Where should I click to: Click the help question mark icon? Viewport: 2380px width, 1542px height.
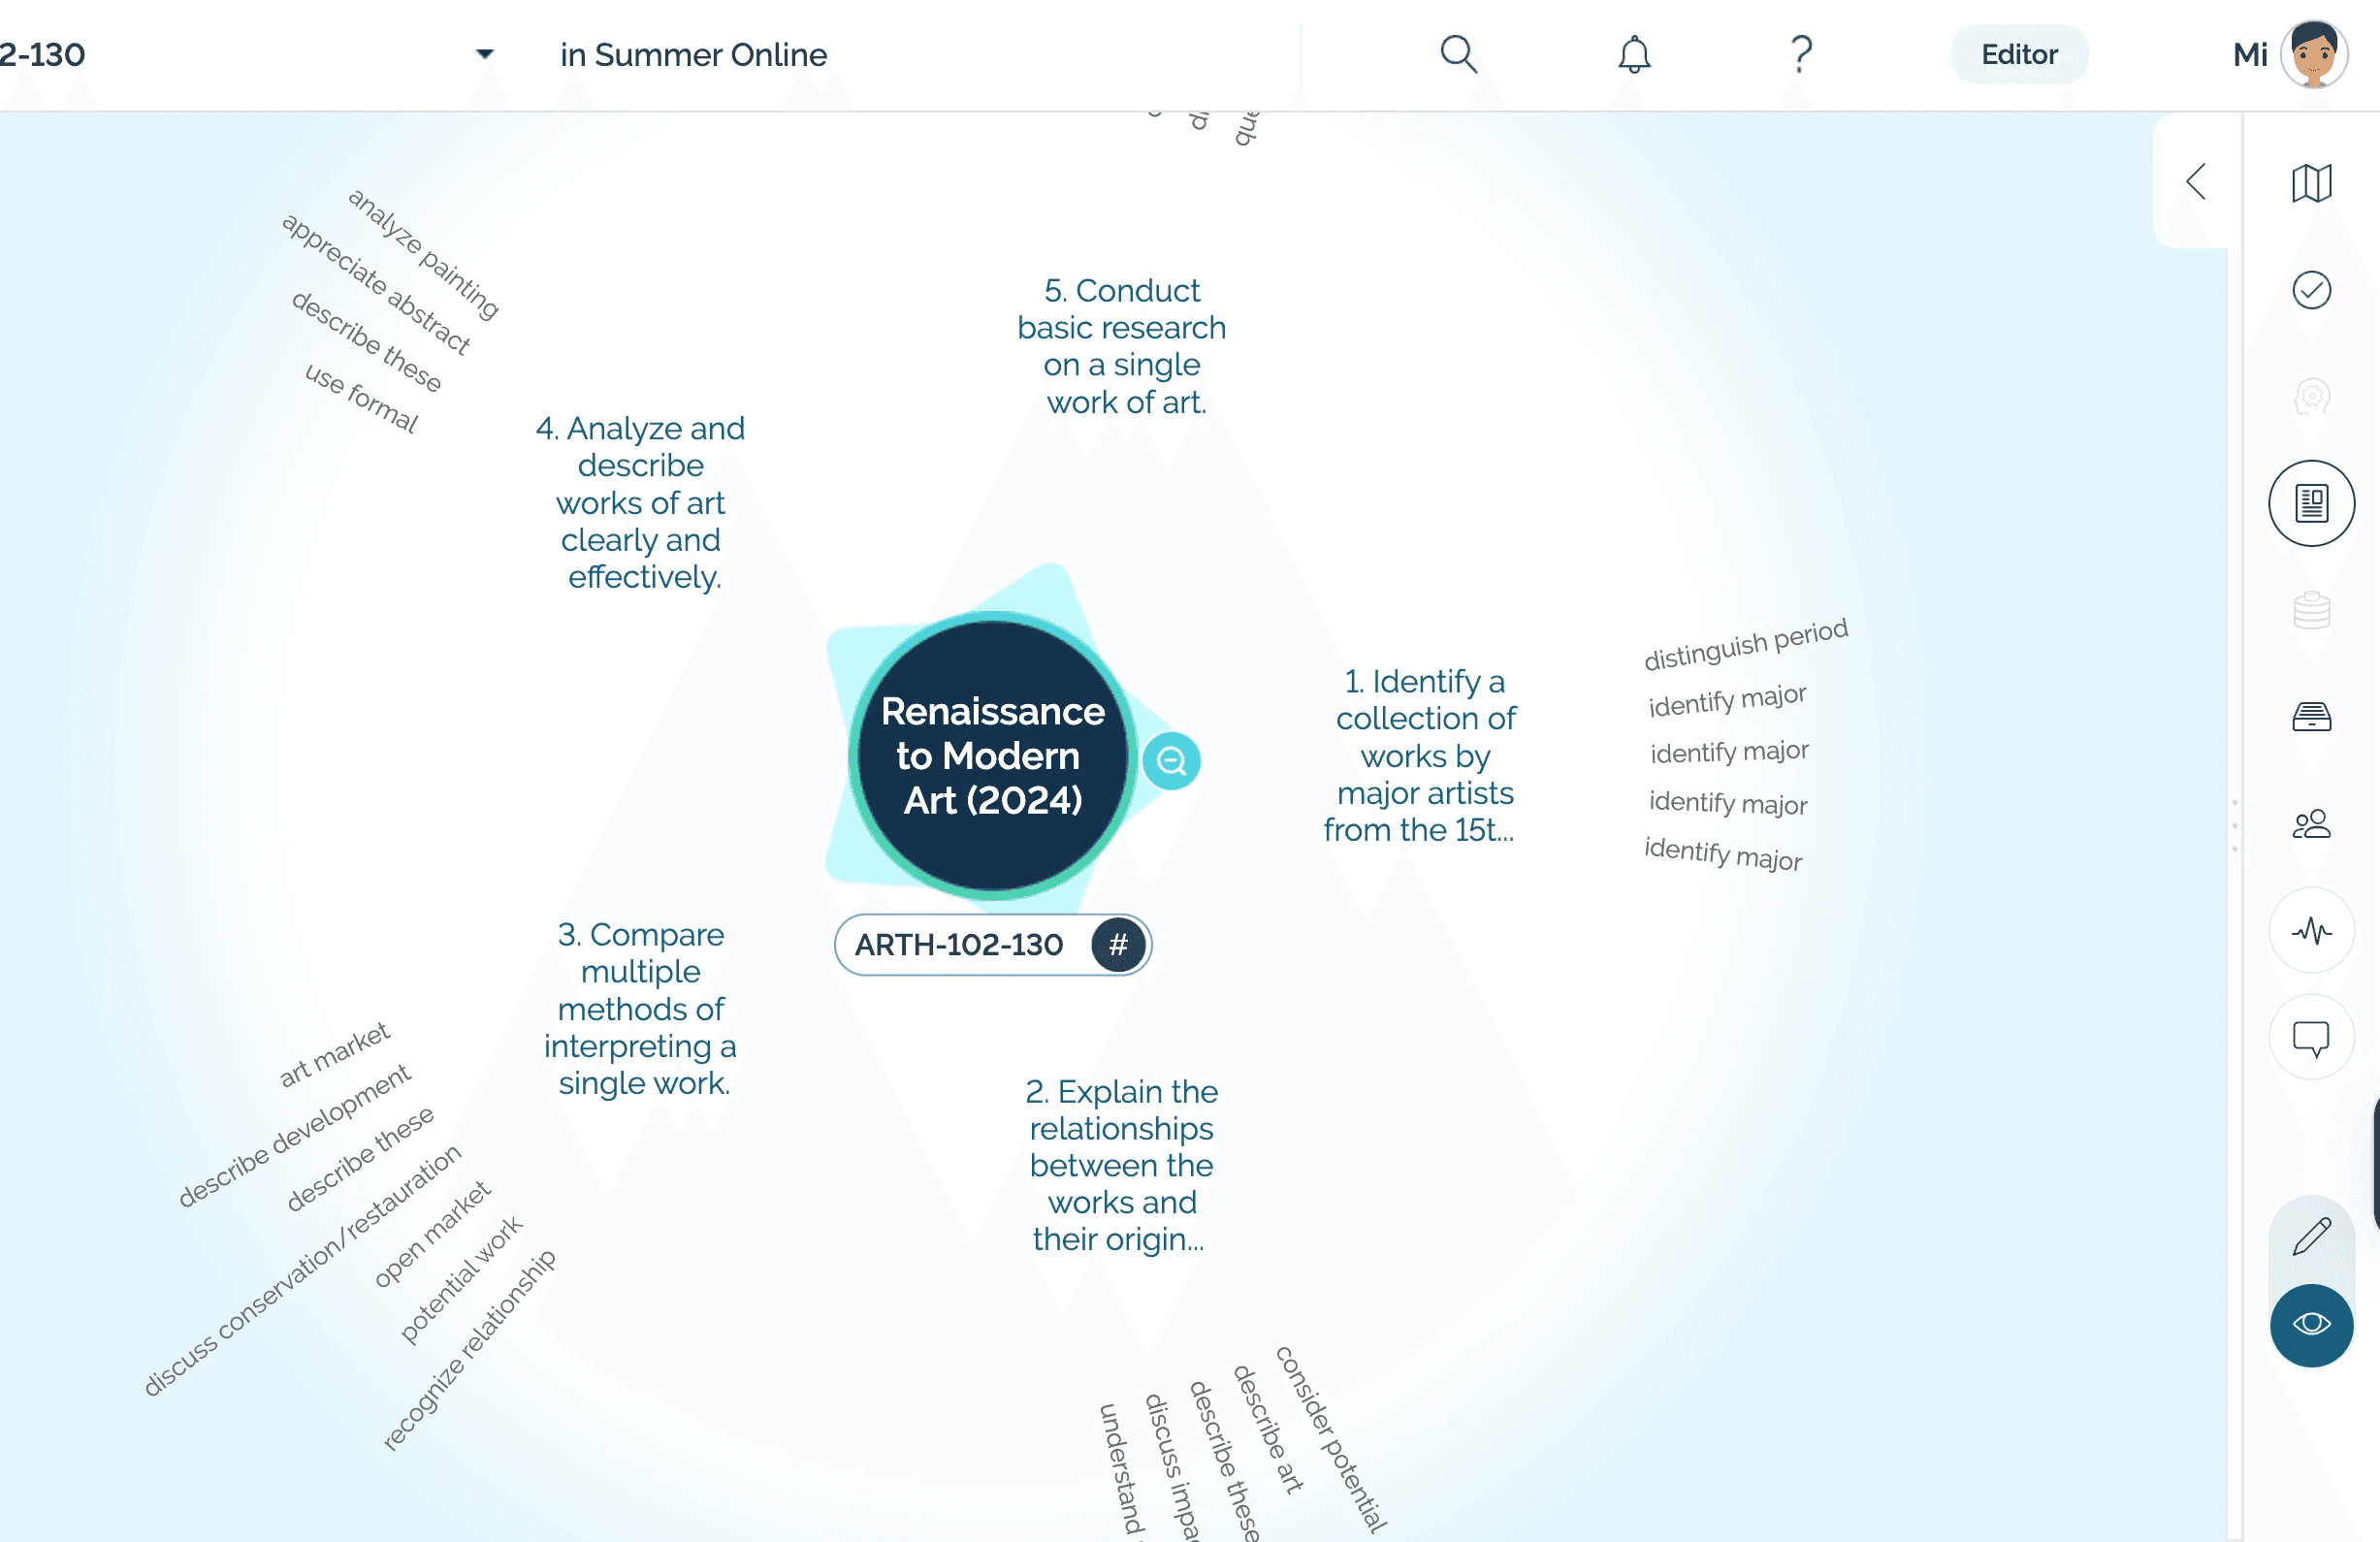click(x=1800, y=54)
